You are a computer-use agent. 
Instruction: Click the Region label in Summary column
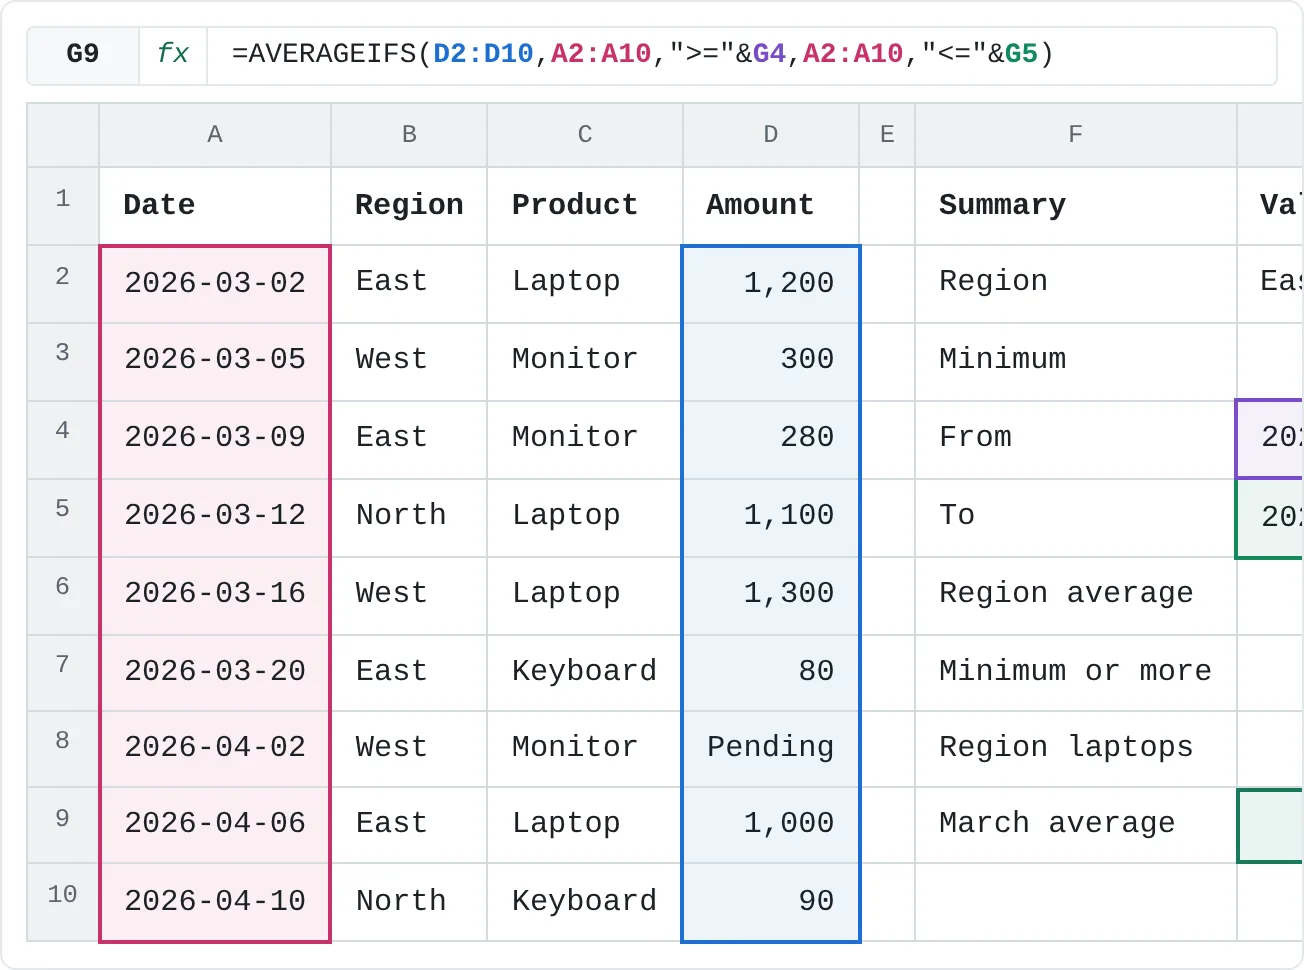[1076, 284]
